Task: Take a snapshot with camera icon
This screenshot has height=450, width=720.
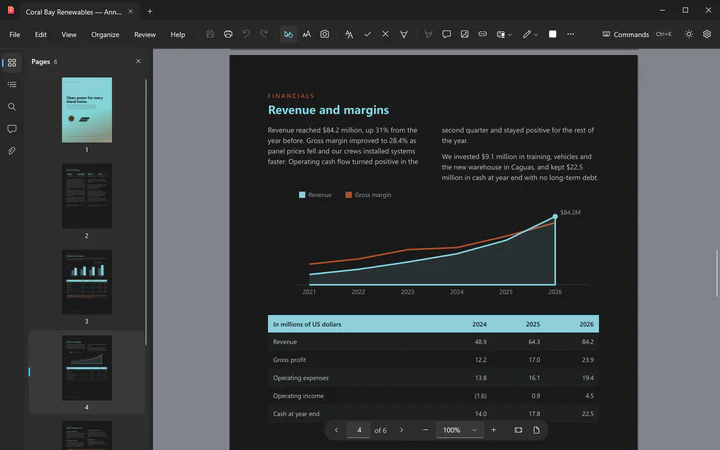Action: pos(325,34)
